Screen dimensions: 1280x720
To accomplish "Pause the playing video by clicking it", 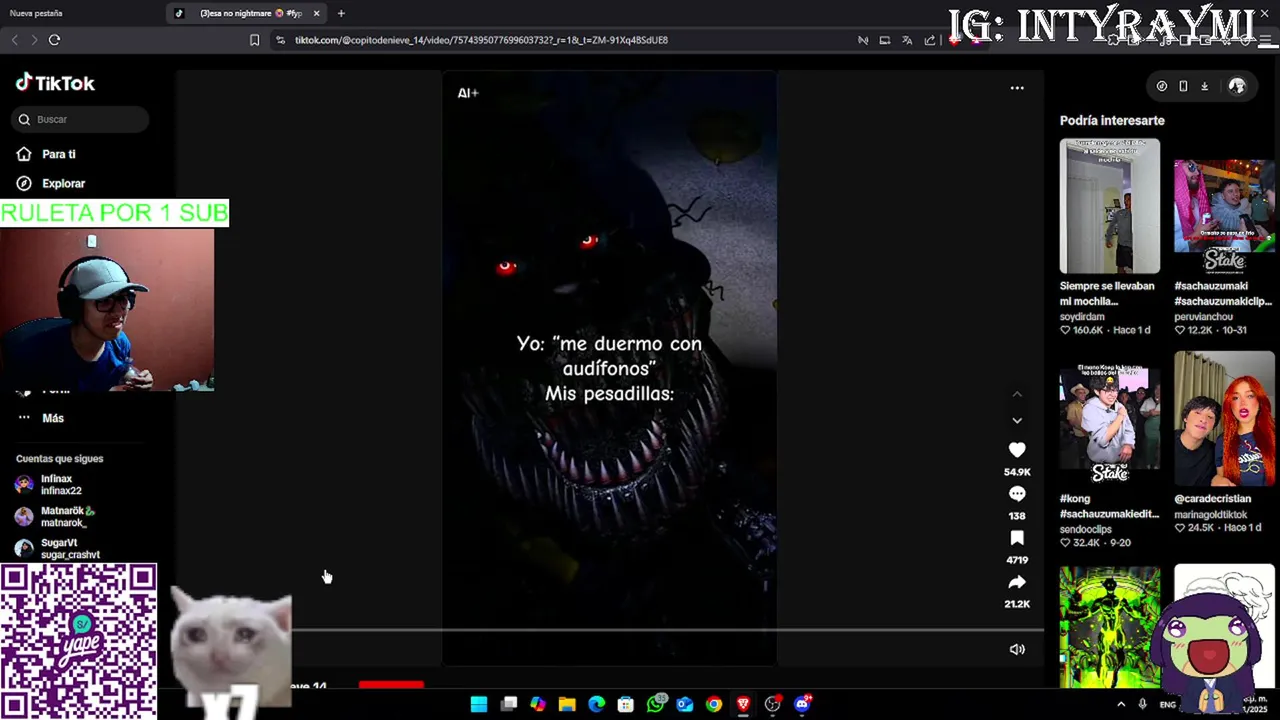I will tap(610, 368).
